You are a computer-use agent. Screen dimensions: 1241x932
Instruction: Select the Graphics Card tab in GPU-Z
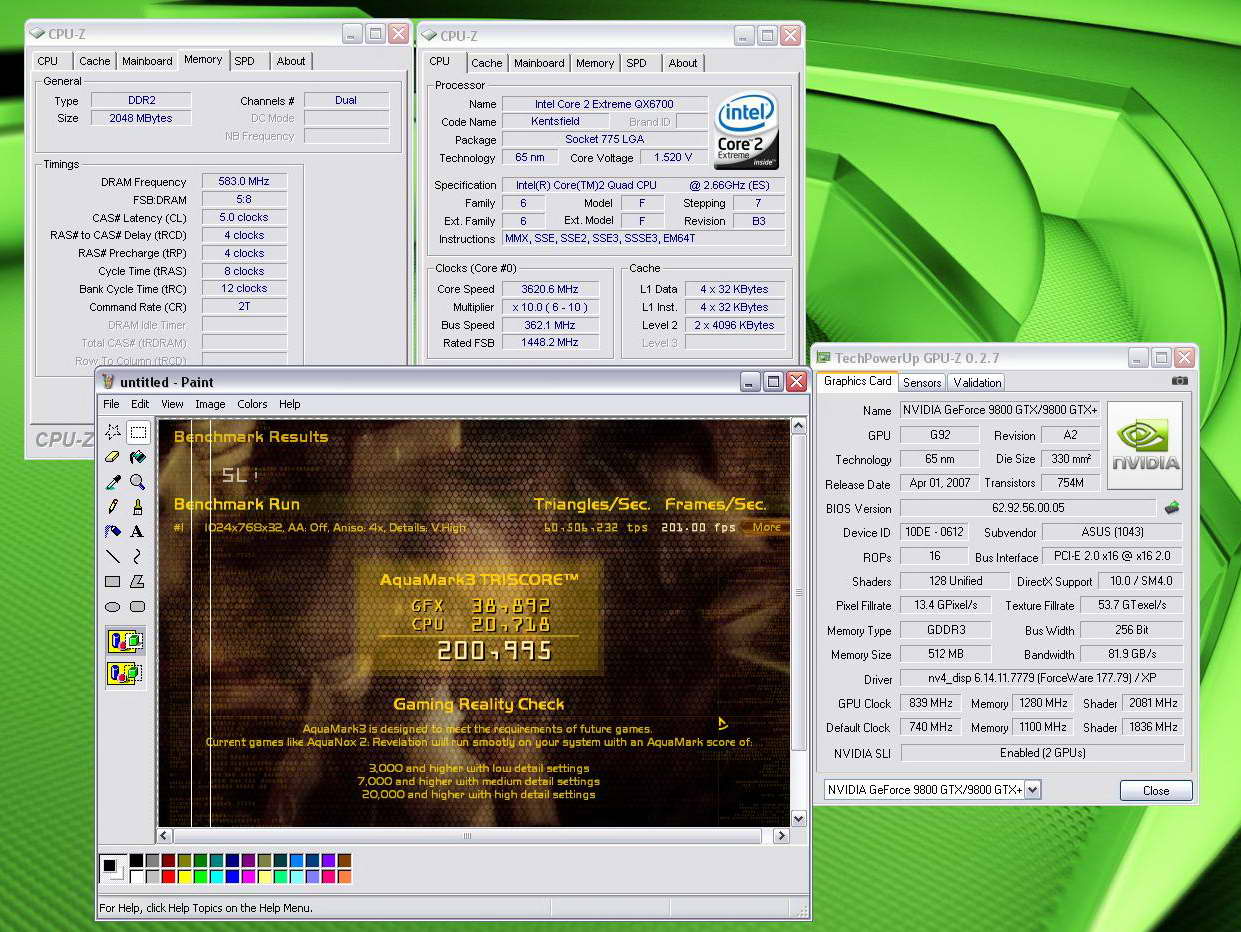coord(858,381)
